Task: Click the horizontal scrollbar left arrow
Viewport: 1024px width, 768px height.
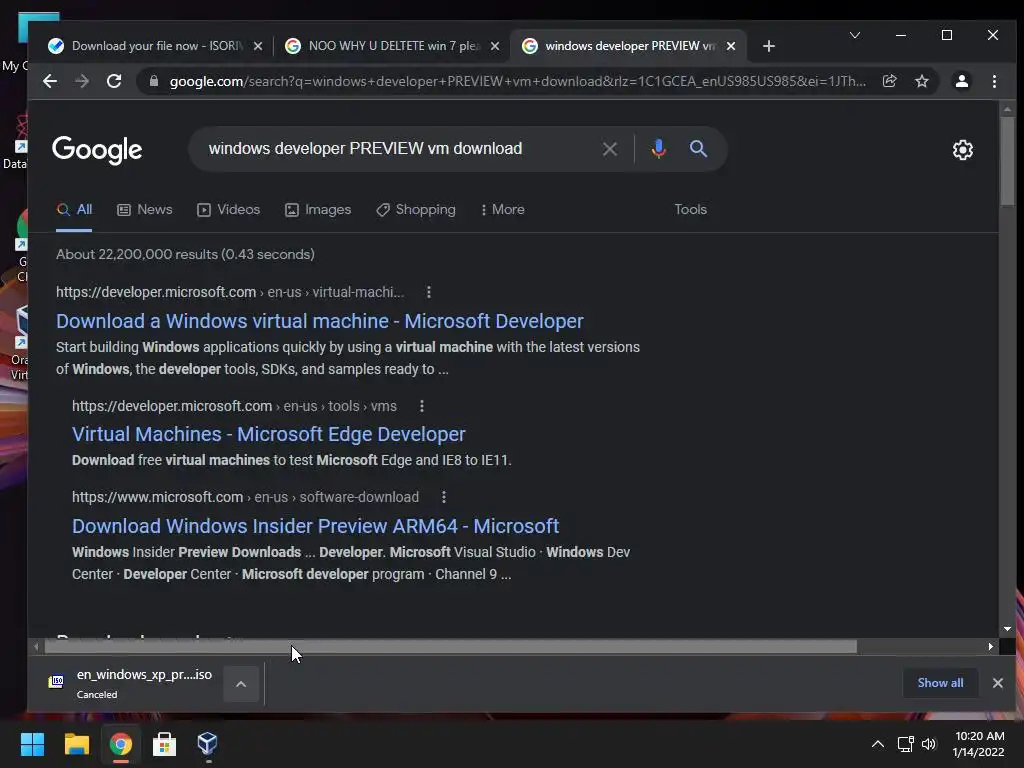Action: point(36,647)
